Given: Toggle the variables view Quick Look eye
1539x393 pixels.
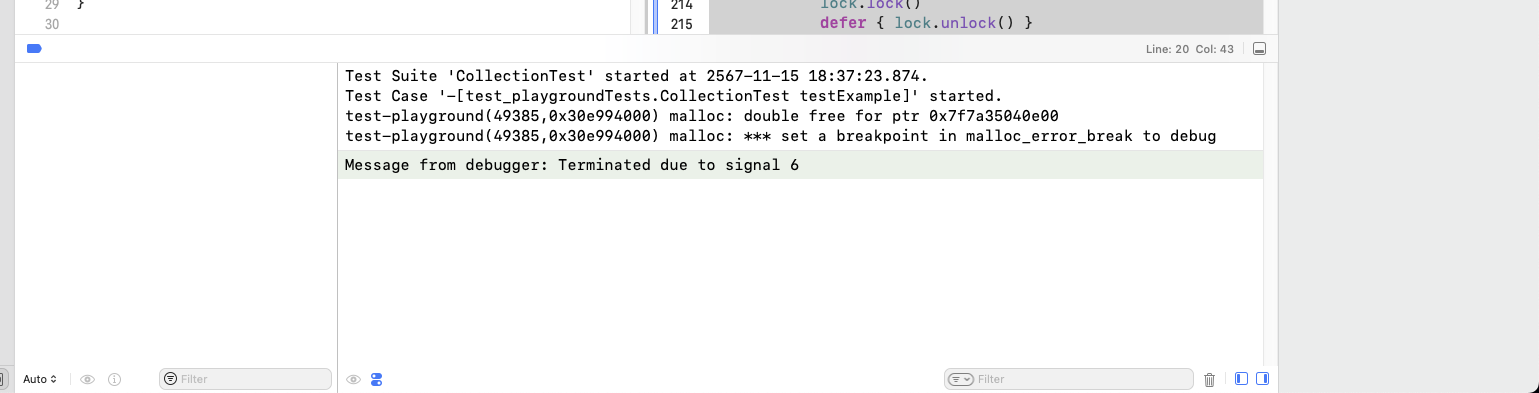Looking at the screenshot, I should coord(88,380).
